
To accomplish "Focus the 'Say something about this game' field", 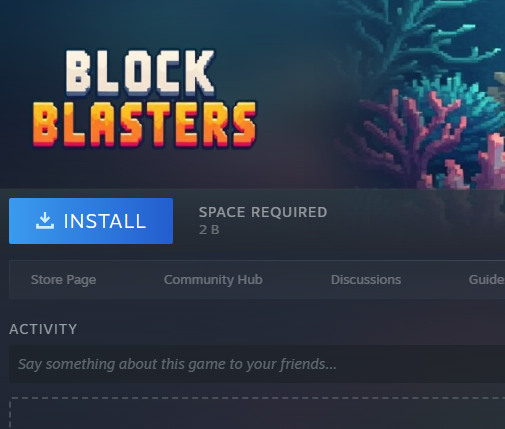I will coord(257,364).
